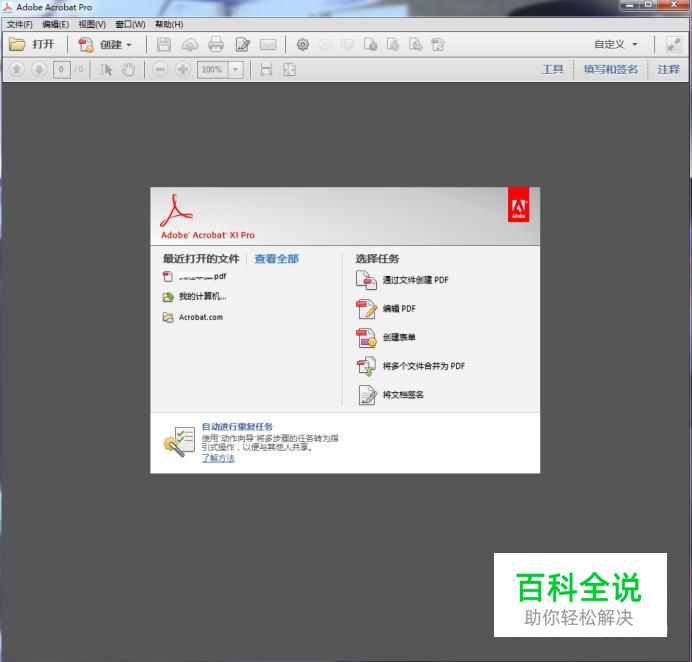
Task: Click the Save floppy disk icon
Action: click(164, 45)
